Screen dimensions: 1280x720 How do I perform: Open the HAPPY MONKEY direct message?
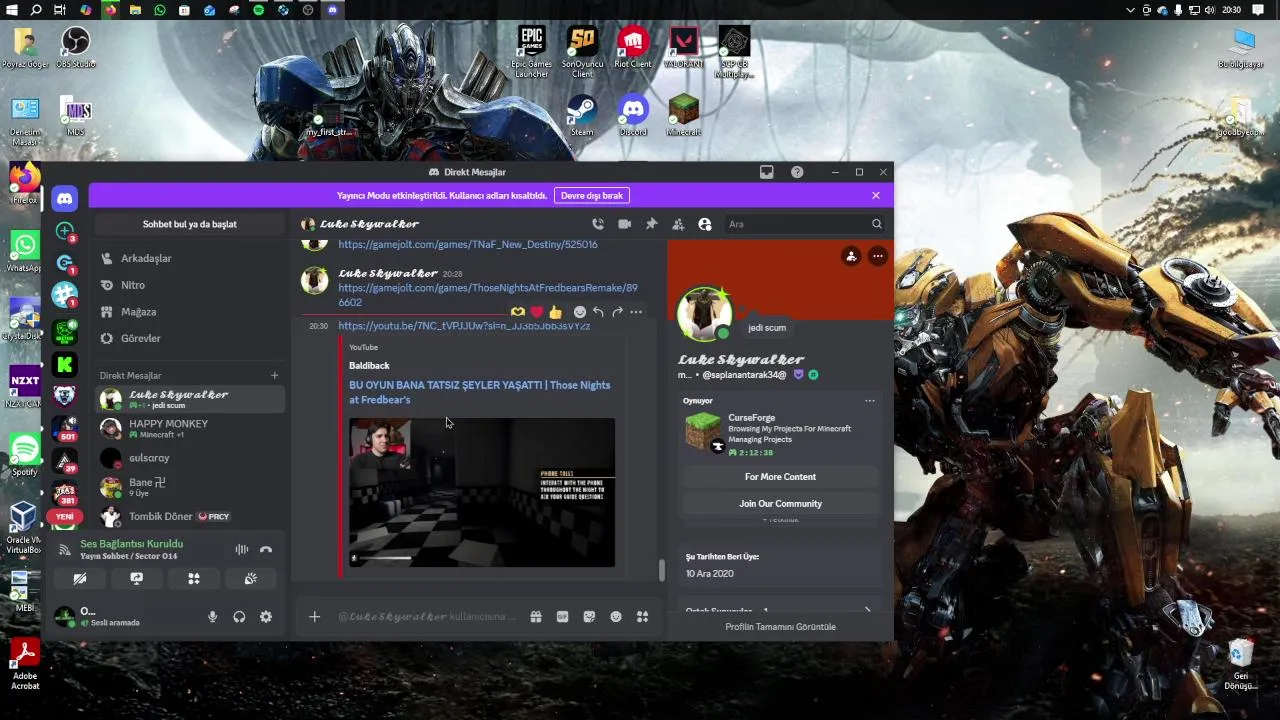tap(190, 429)
